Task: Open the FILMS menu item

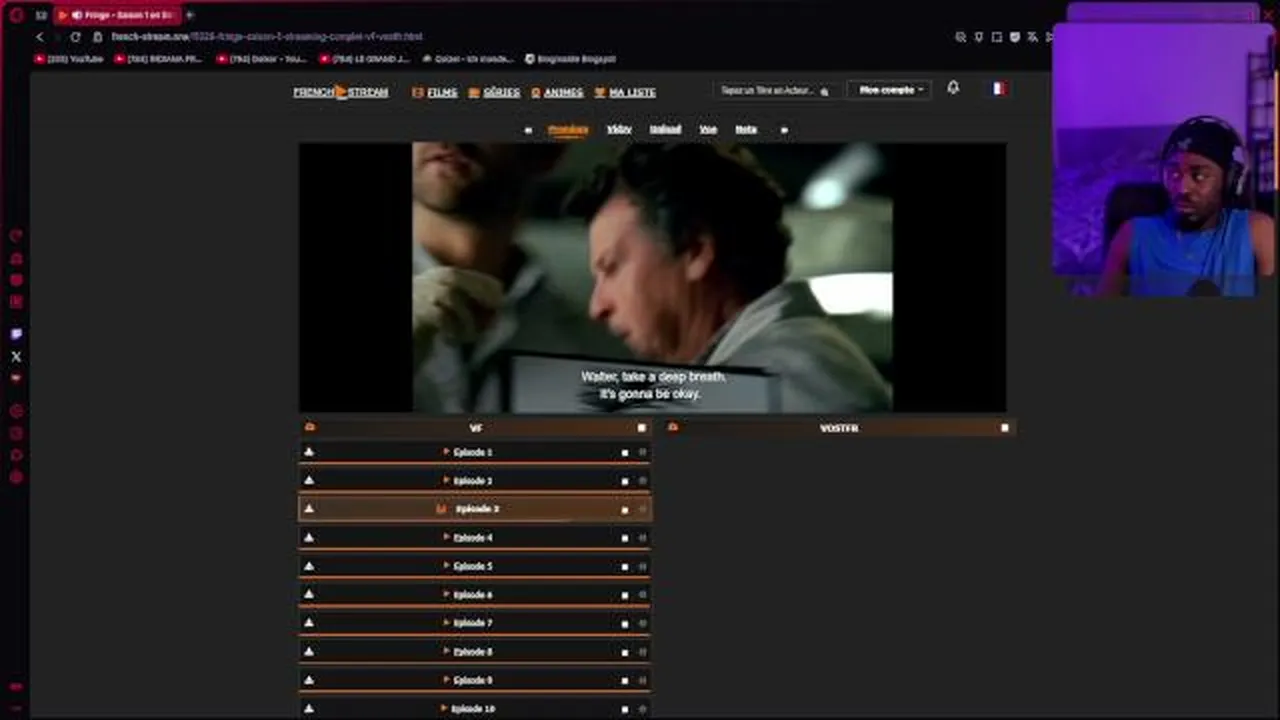Action: (435, 92)
